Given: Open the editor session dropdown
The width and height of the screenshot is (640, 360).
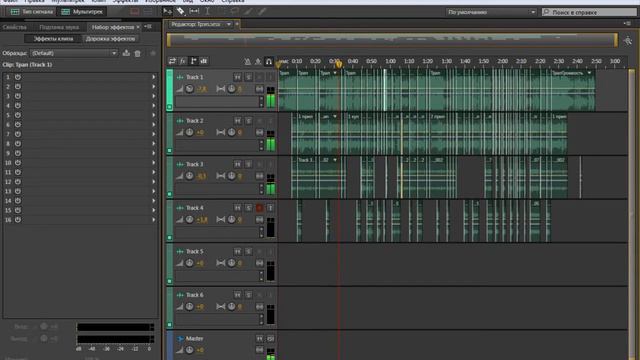Looking at the screenshot, I should pyautogui.click(x=229, y=24).
